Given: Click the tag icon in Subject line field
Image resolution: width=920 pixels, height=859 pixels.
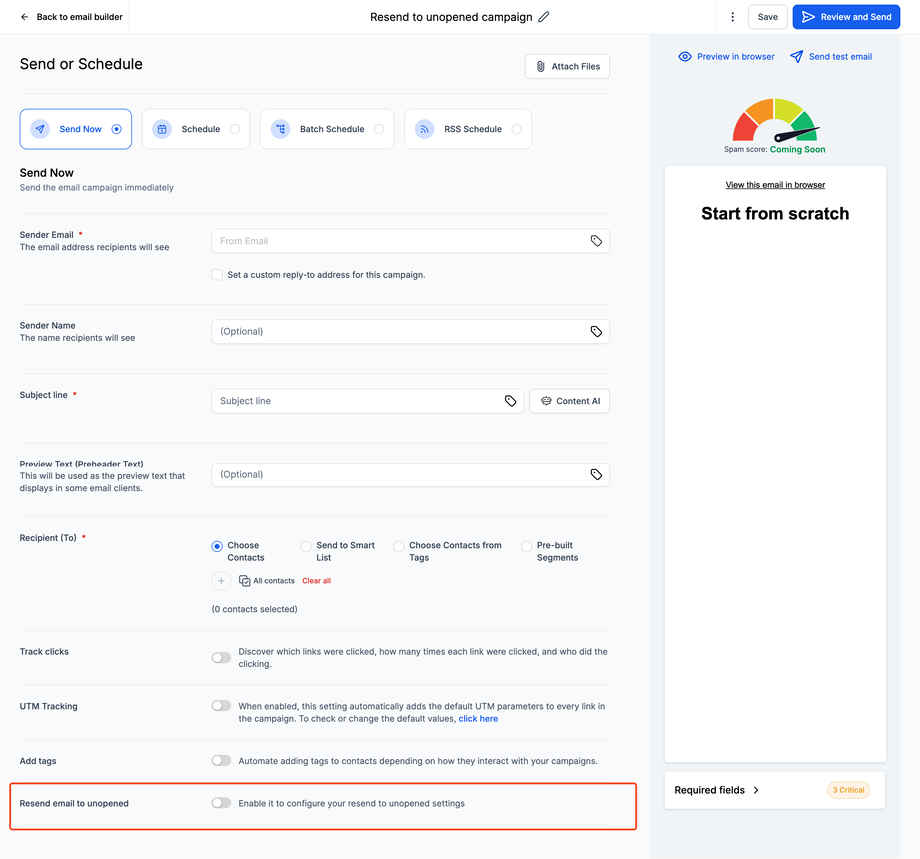Looking at the screenshot, I should [x=510, y=401].
